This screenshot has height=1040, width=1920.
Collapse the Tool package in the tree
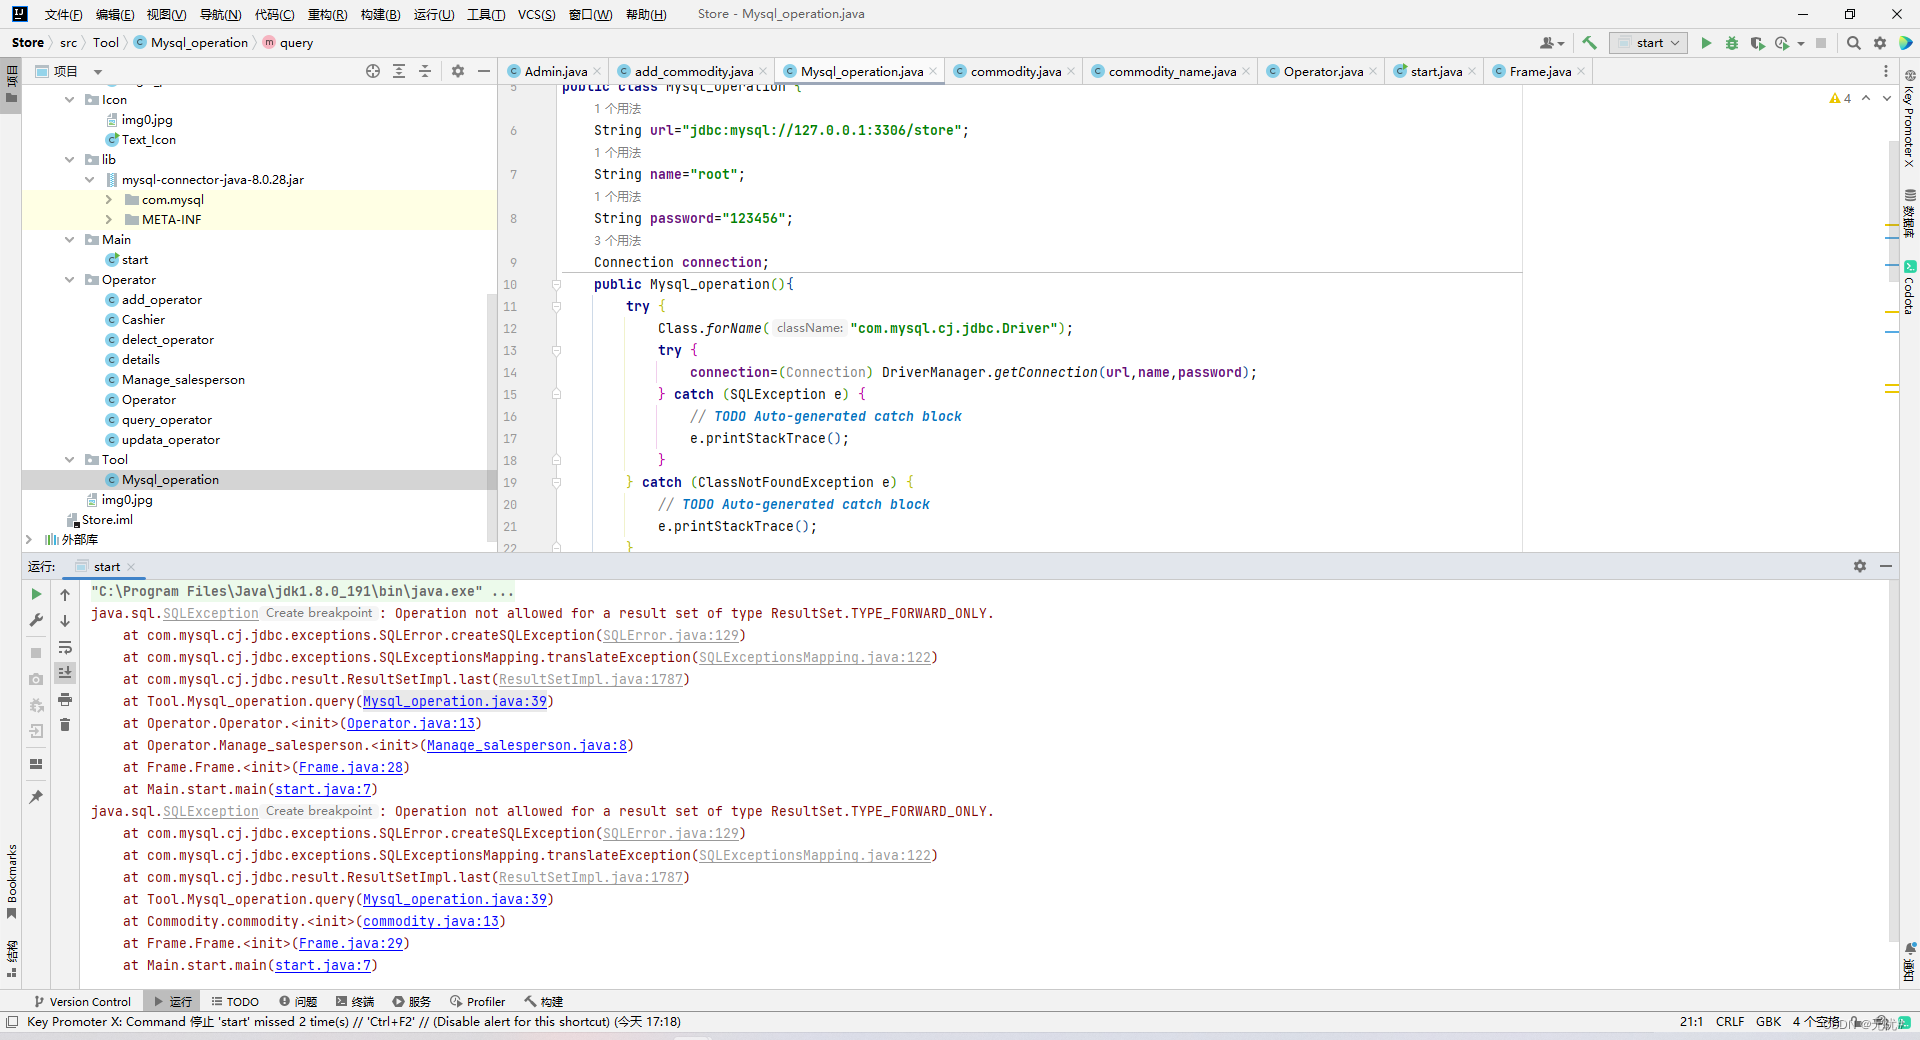pos(69,460)
